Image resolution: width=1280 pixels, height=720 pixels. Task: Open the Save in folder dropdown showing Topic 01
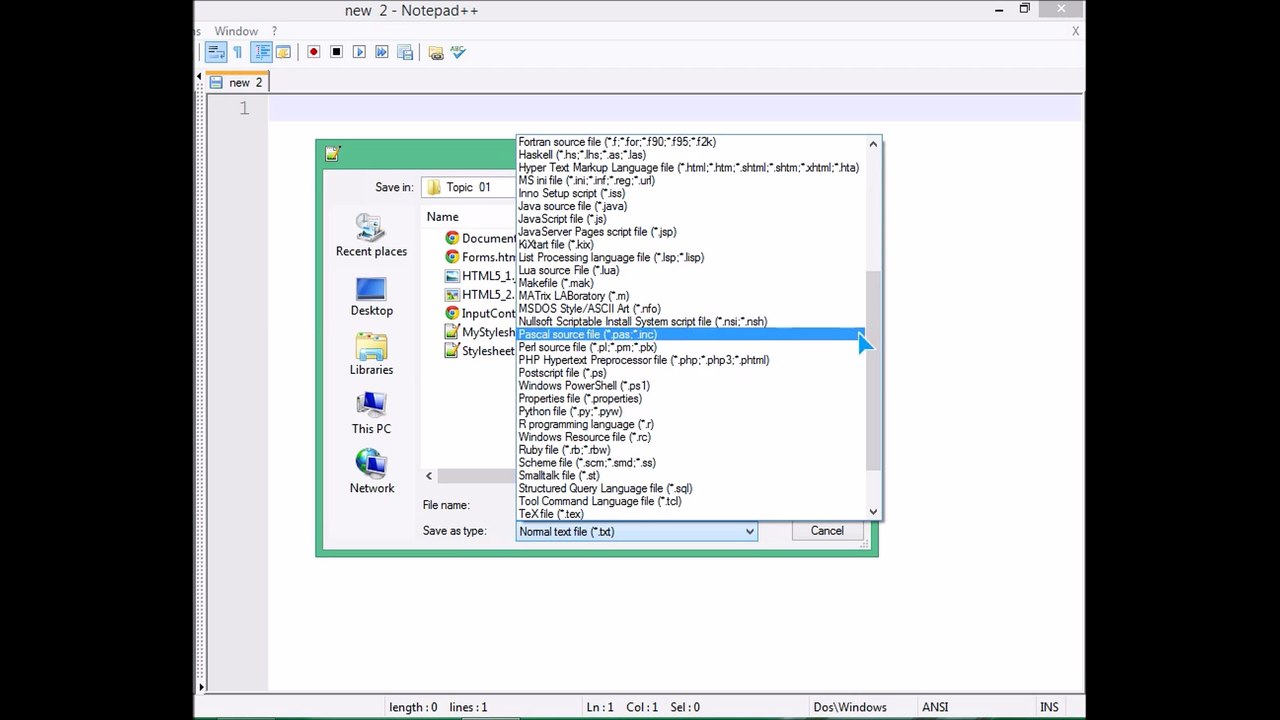470,187
